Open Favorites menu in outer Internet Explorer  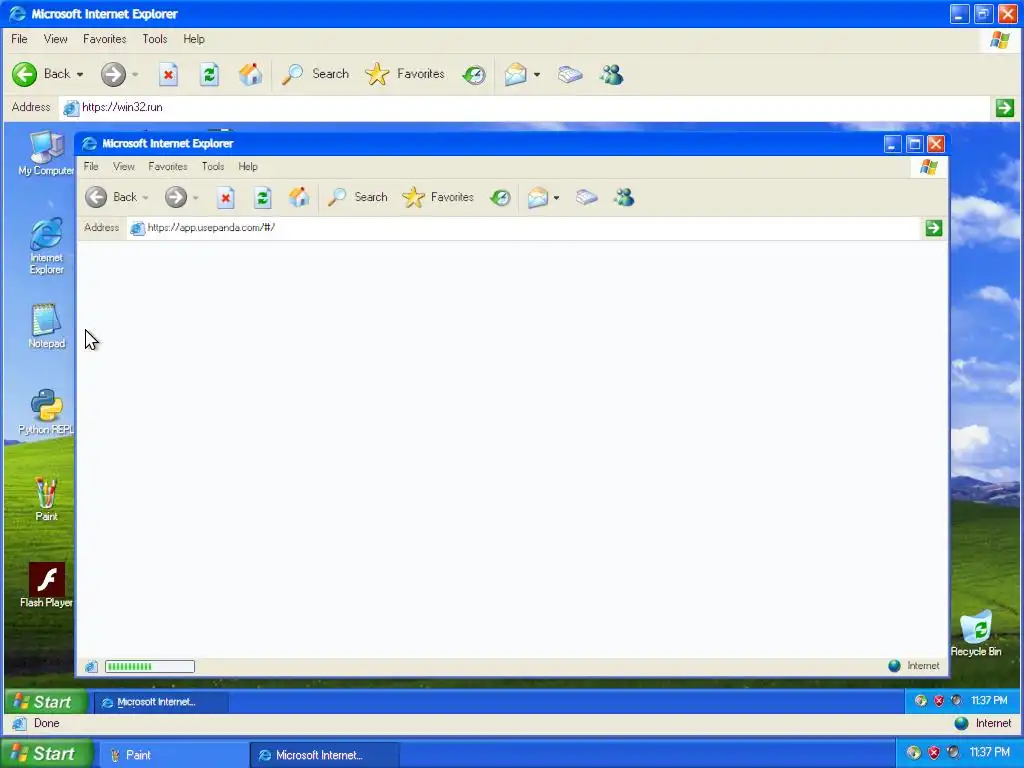104,39
